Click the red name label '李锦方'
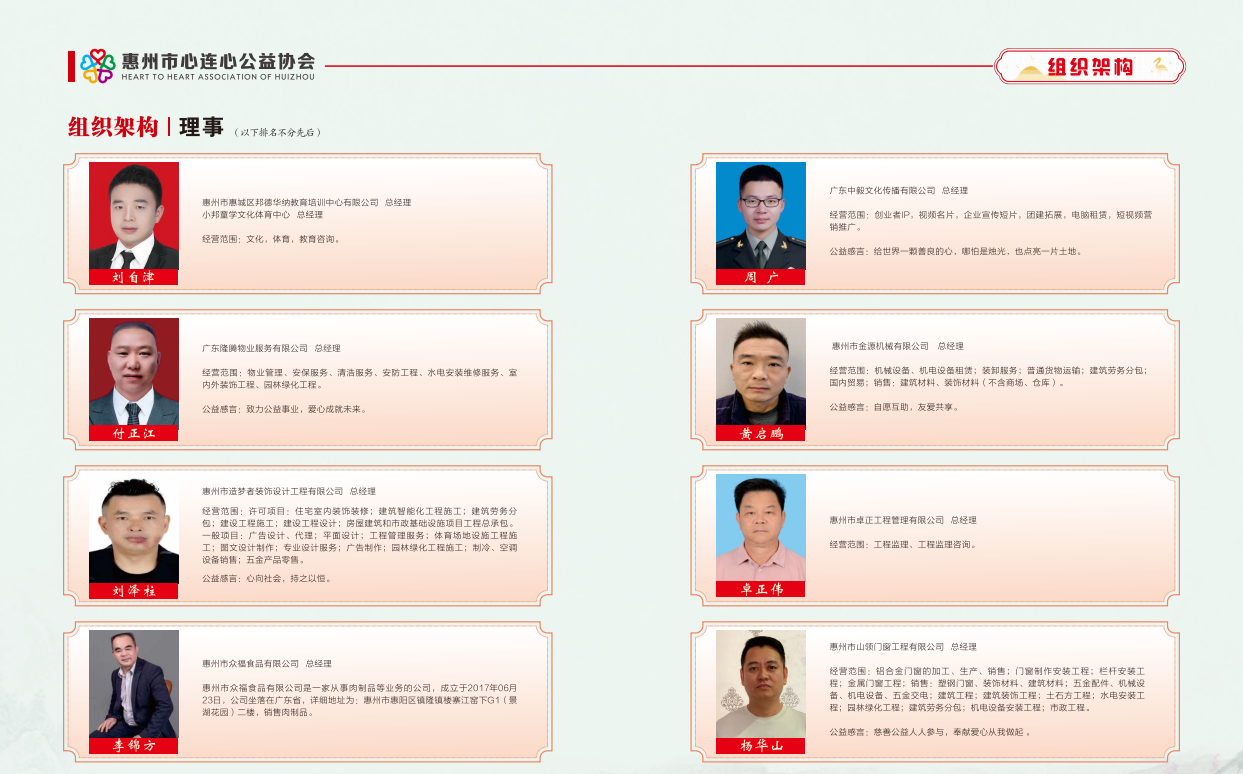This screenshot has width=1243, height=774. tap(134, 745)
